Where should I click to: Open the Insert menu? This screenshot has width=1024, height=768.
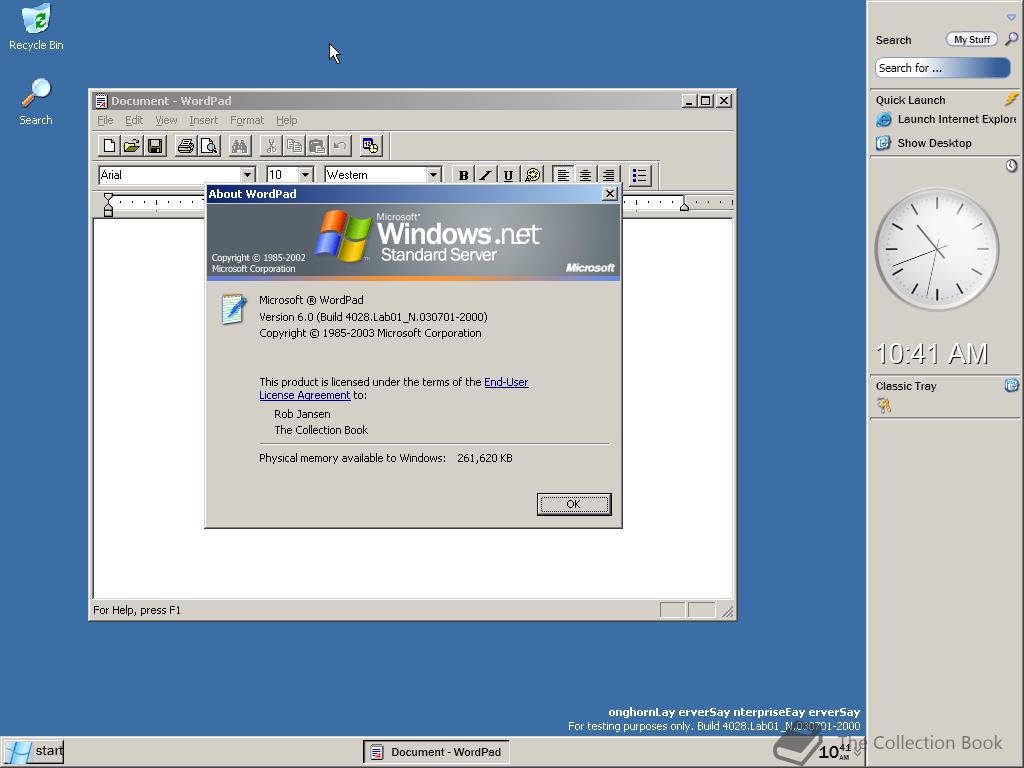204,120
